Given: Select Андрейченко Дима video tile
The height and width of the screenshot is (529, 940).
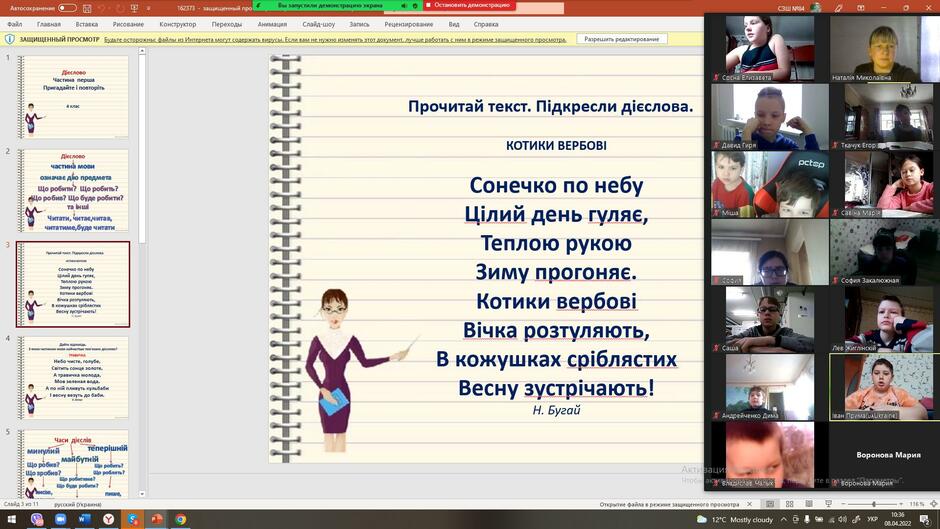Looking at the screenshot, I should [770, 387].
